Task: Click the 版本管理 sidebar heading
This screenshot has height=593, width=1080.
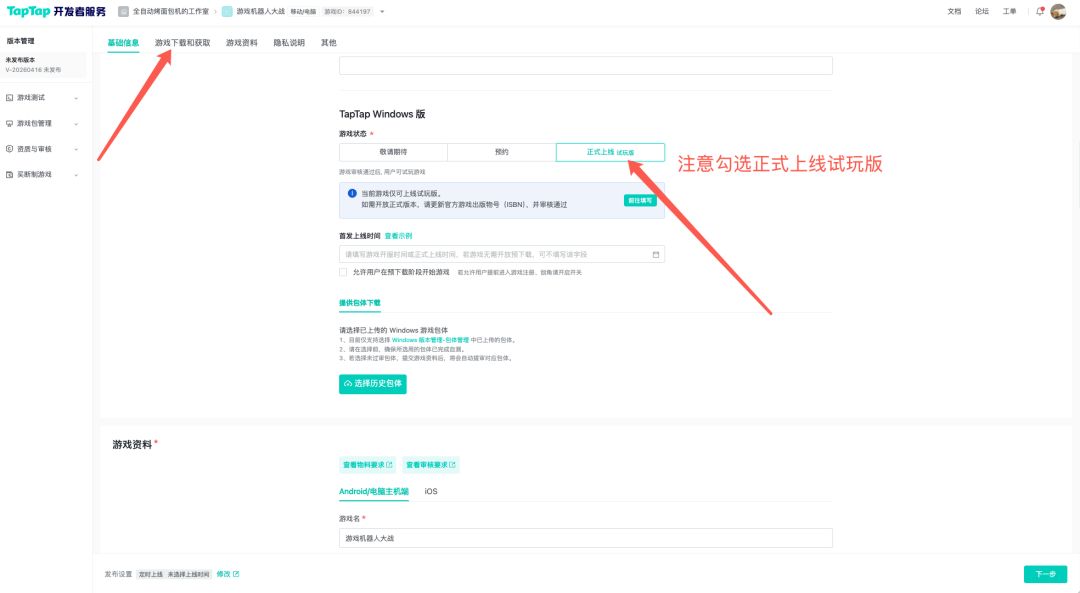Action: click(21, 41)
